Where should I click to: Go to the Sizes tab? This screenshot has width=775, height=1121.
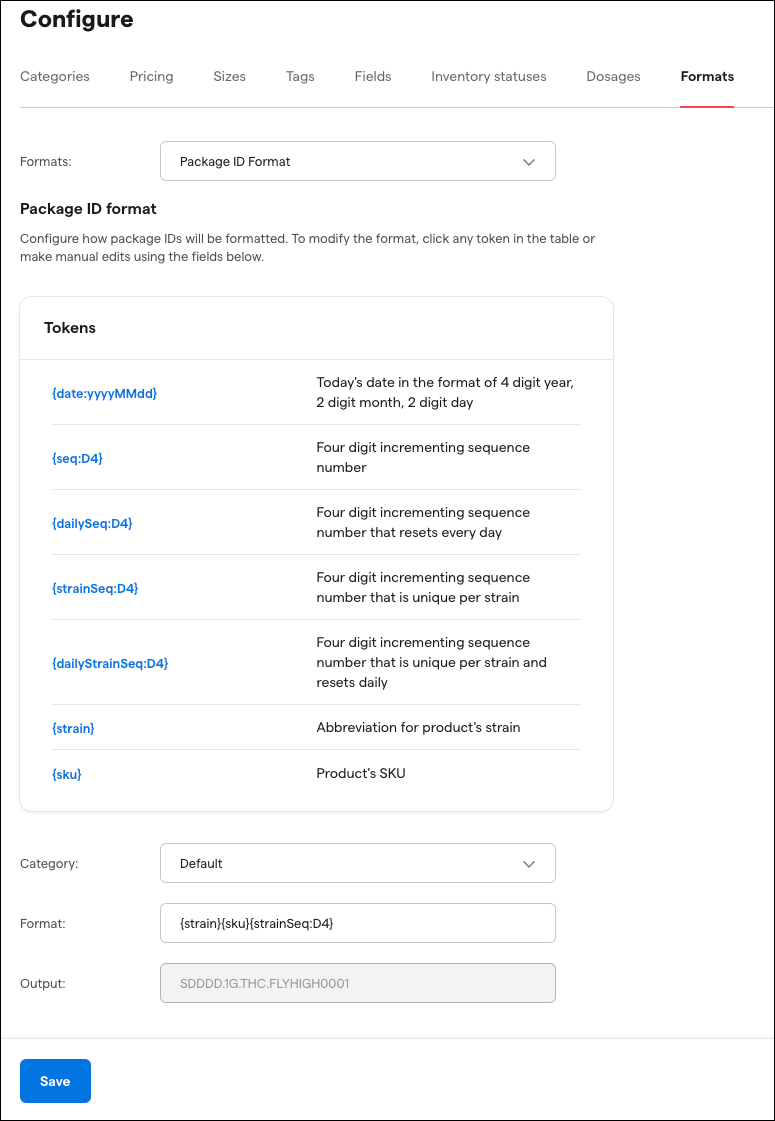point(229,76)
